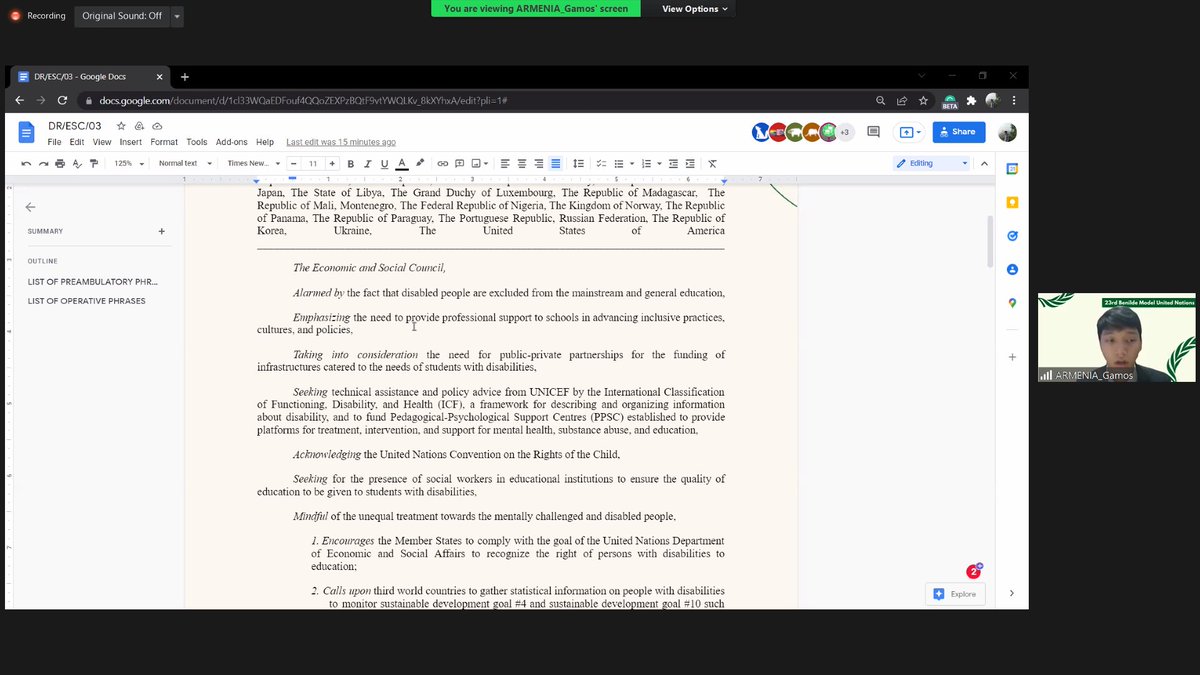Screen dimensions: 1200x675
Task: Open Google Keep side panel
Action: pyautogui.click(x=1012, y=202)
